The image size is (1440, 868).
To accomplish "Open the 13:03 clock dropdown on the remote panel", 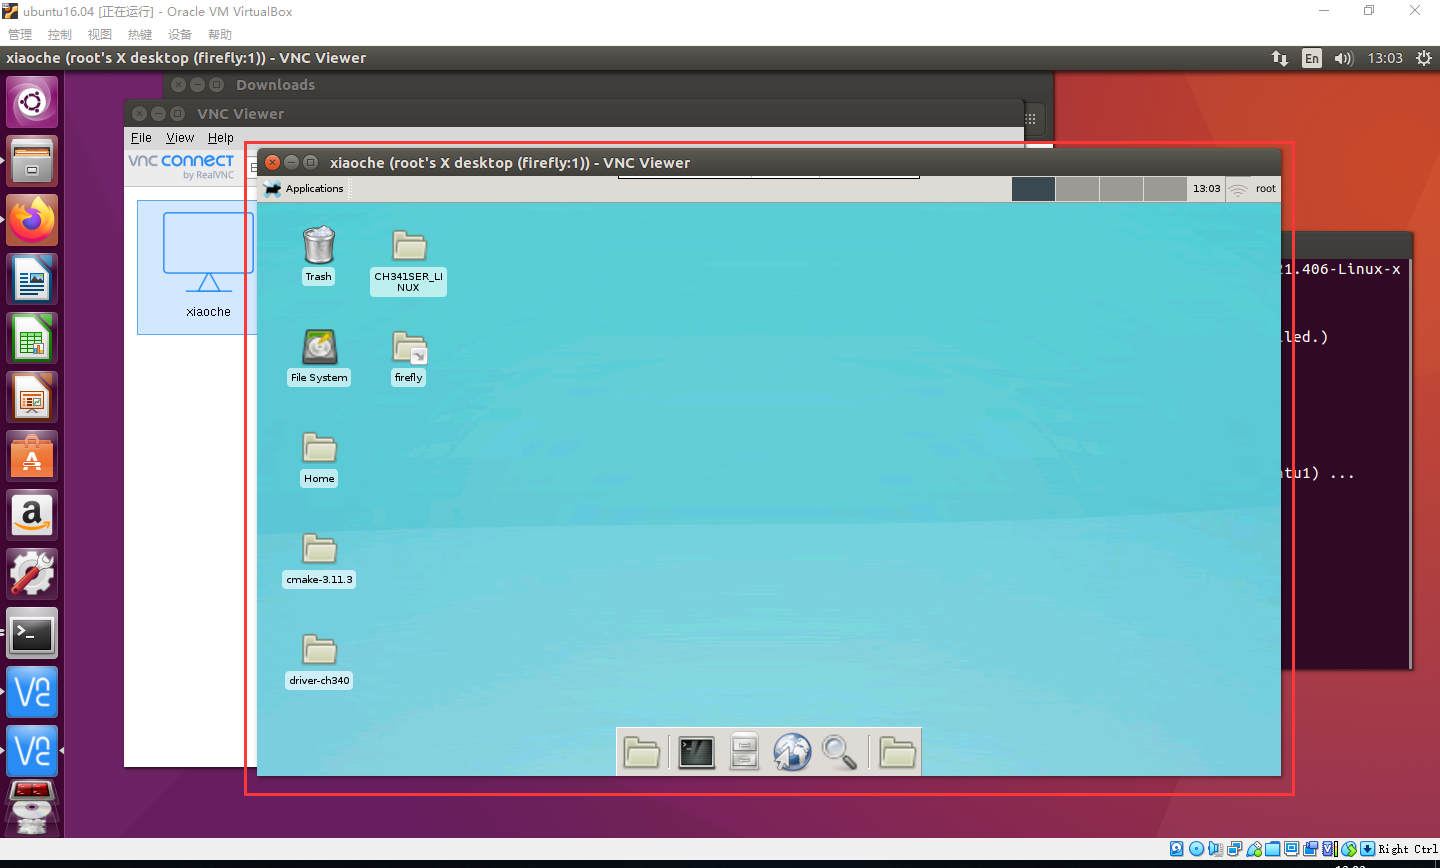I will click(x=1206, y=188).
